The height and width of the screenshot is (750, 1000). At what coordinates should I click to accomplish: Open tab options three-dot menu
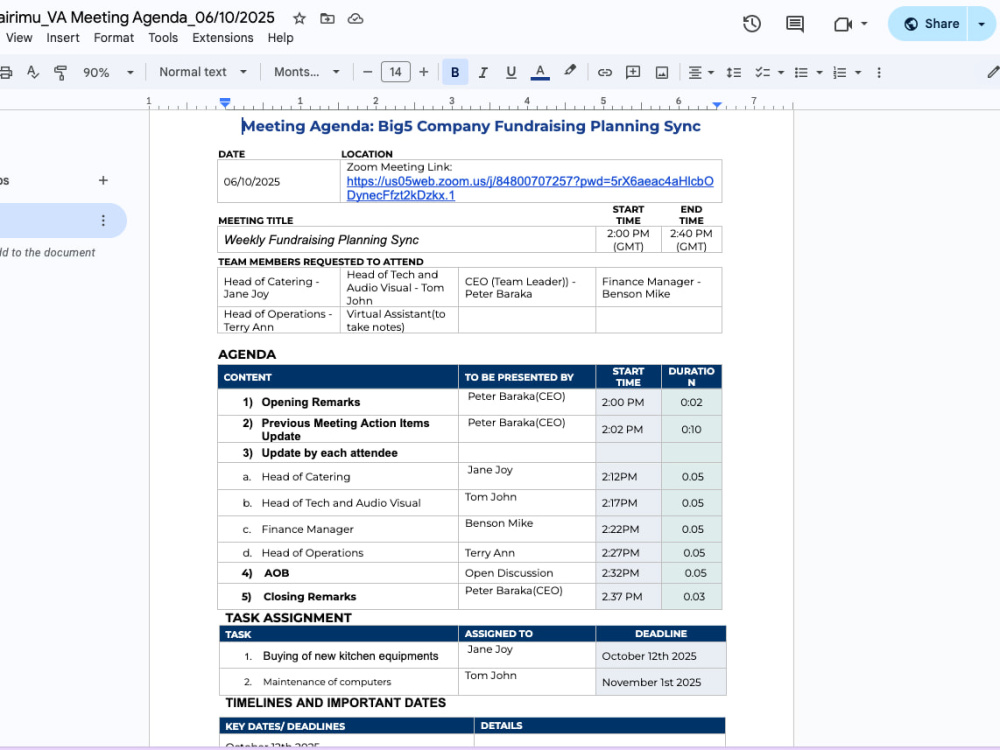pos(103,221)
